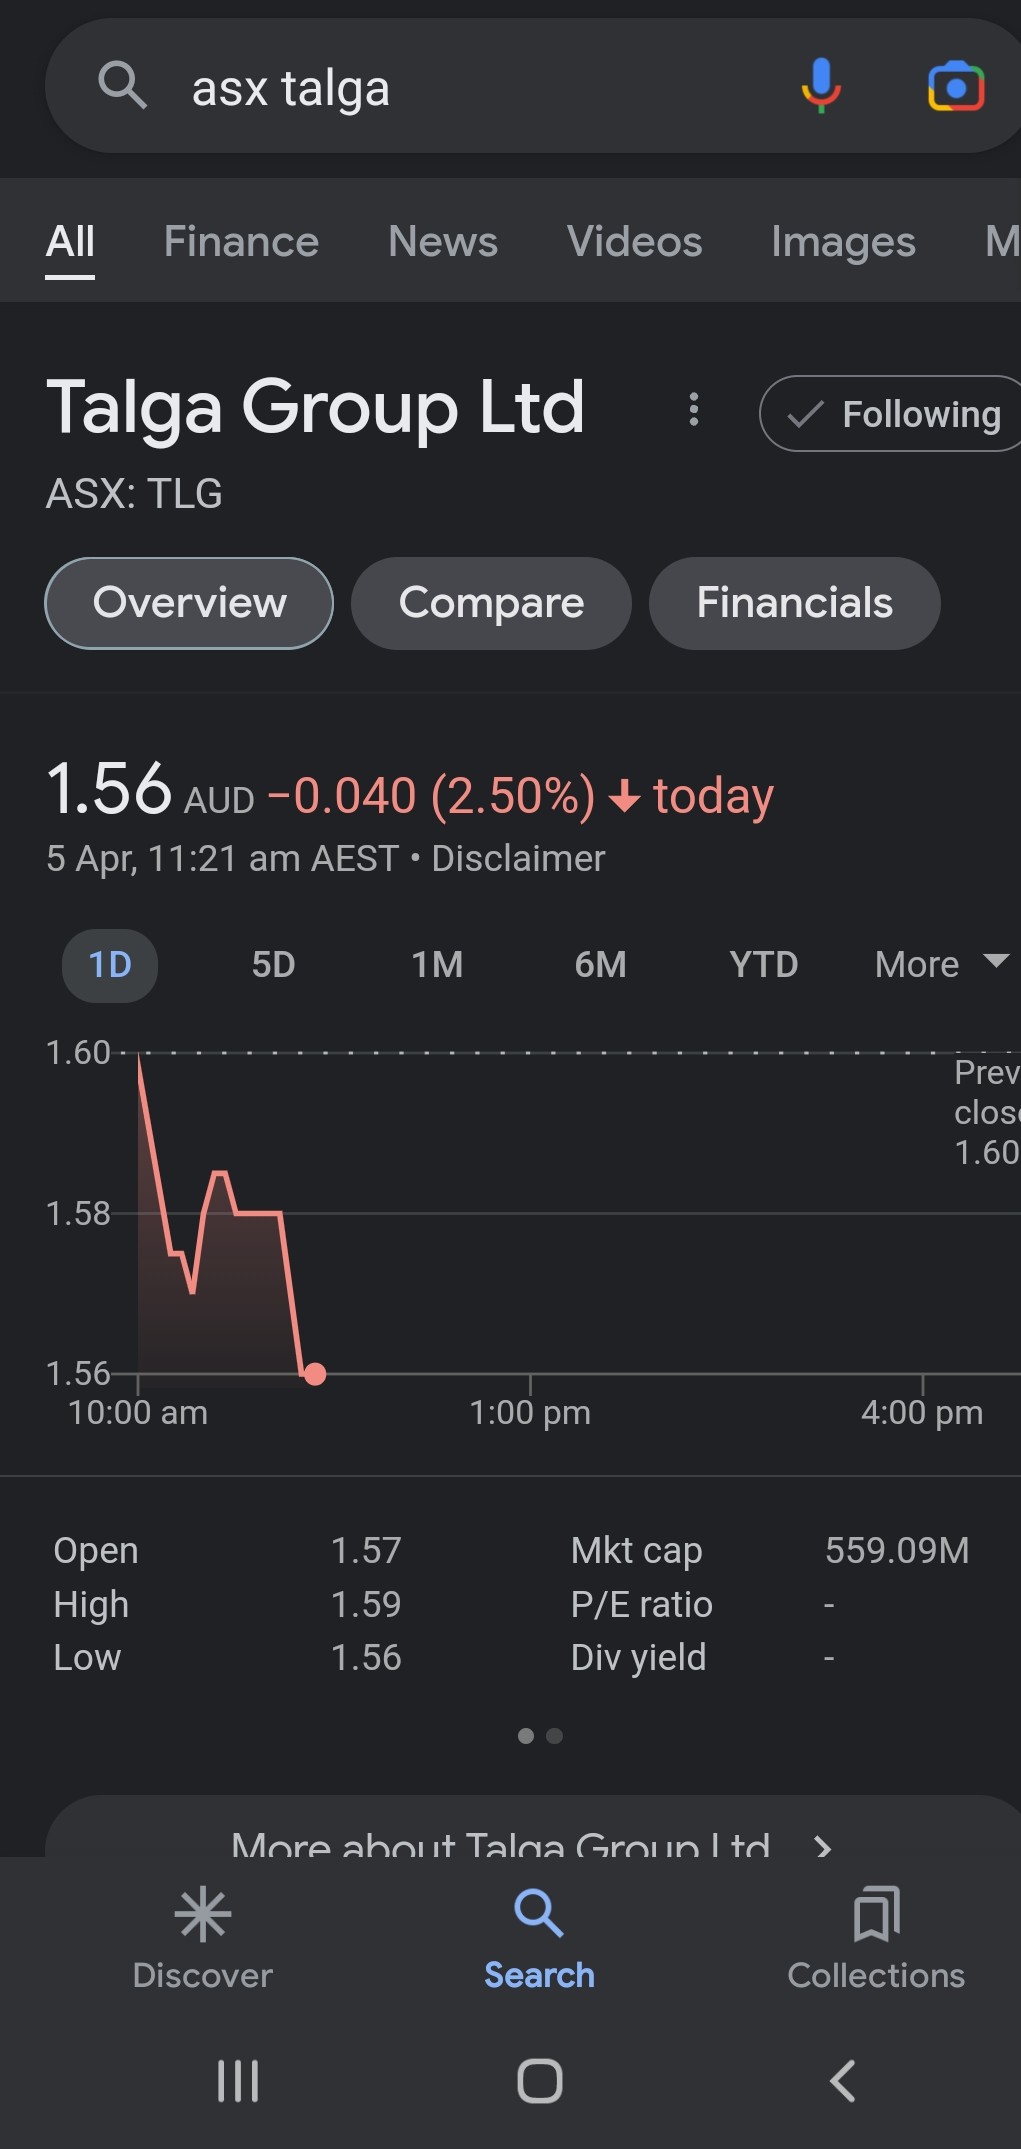1021x2149 pixels.
Task: Open the Discover tab icon
Action: (x=203, y=1915)
